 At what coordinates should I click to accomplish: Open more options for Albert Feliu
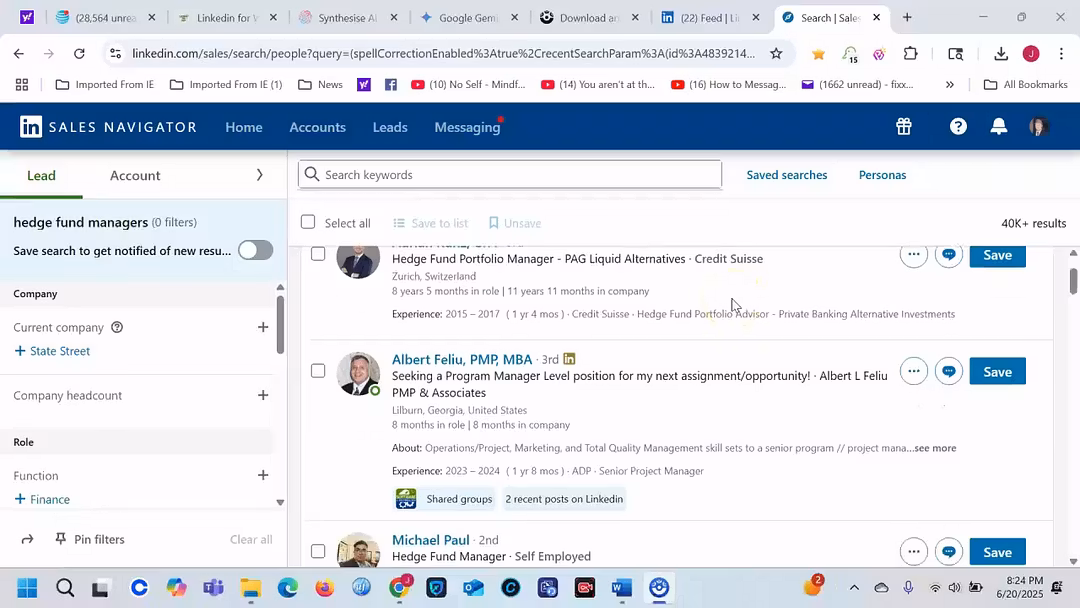tap(913, 371)
